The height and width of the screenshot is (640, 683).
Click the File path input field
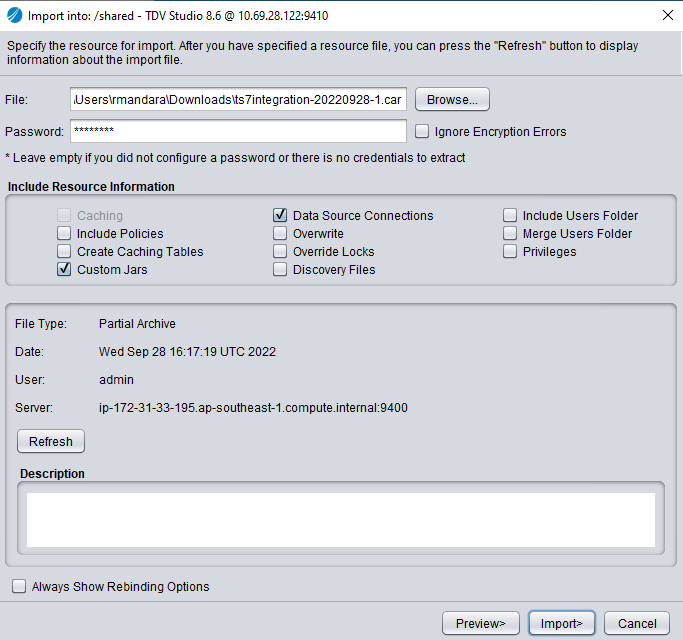pos(238,100)
